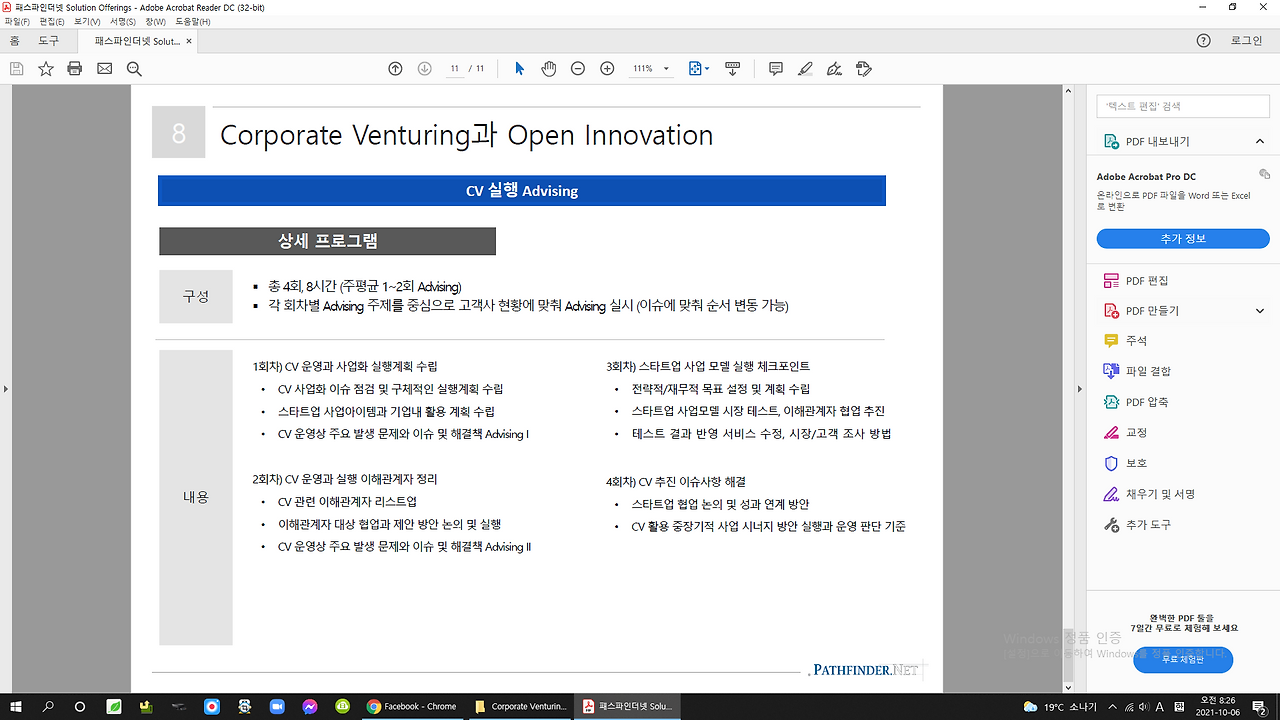Expand the left navigation pane arrow
The image size is (1280, 720).
tap(5, 389)
